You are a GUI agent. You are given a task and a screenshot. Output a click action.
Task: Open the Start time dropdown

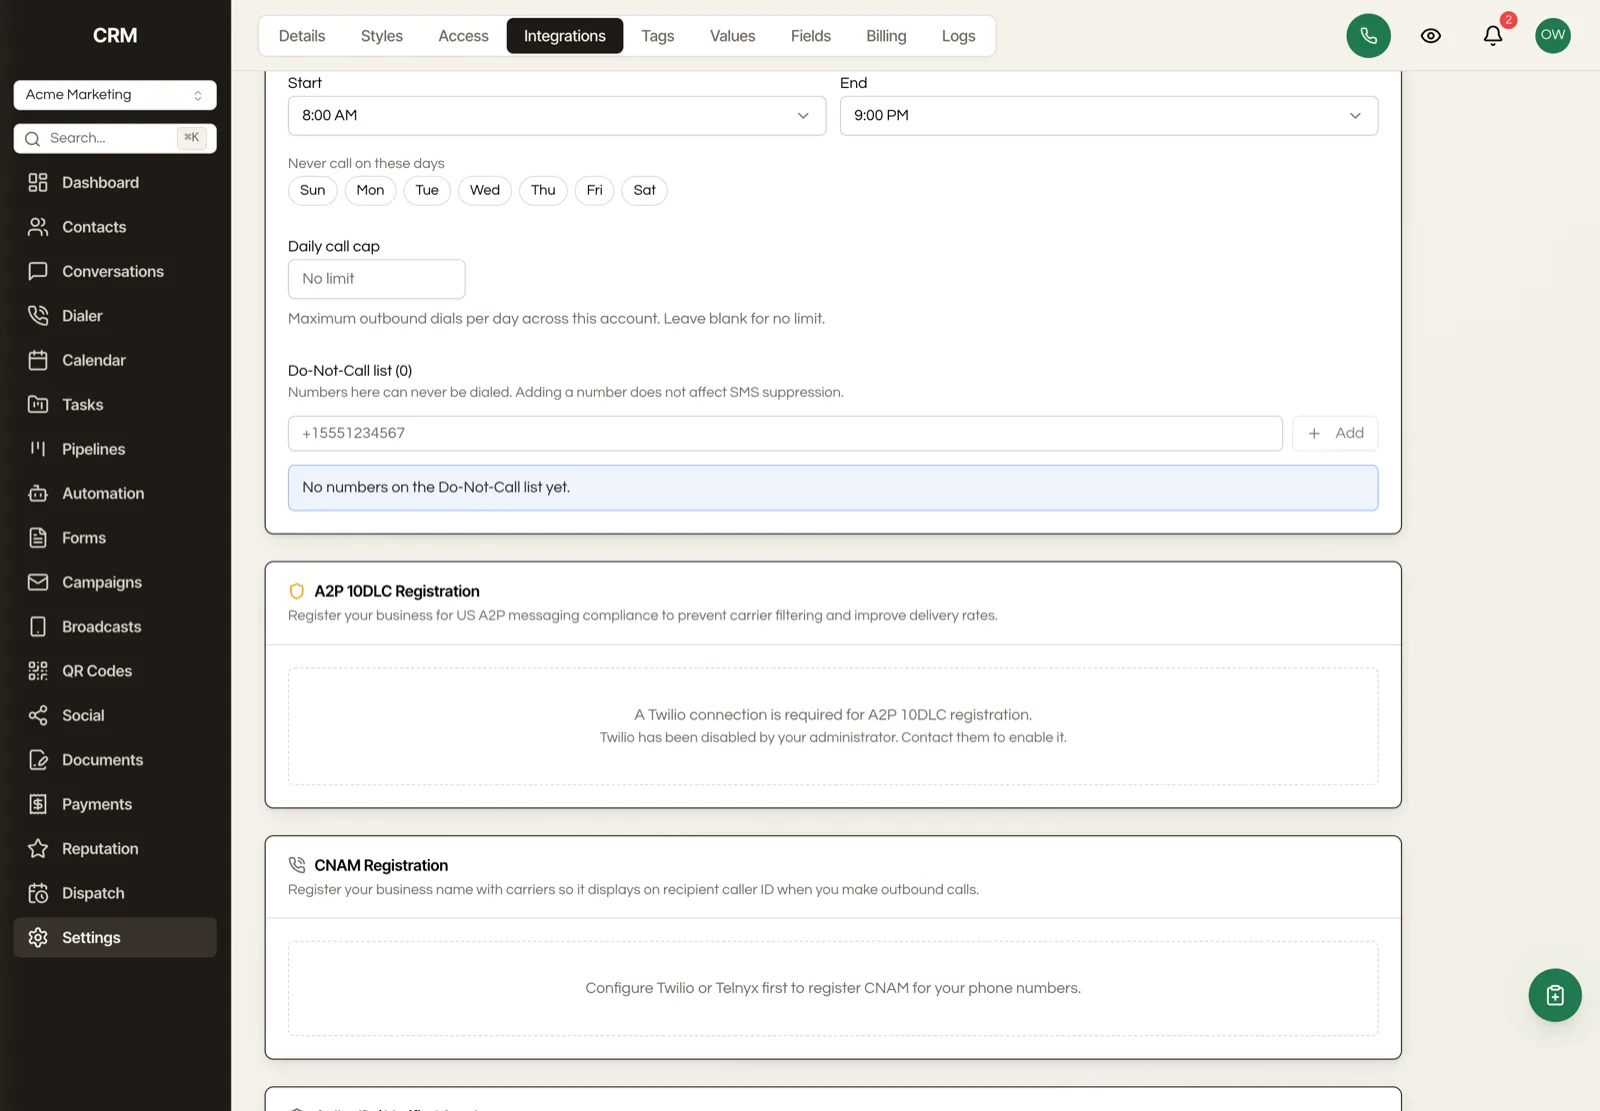coord(557,116)
